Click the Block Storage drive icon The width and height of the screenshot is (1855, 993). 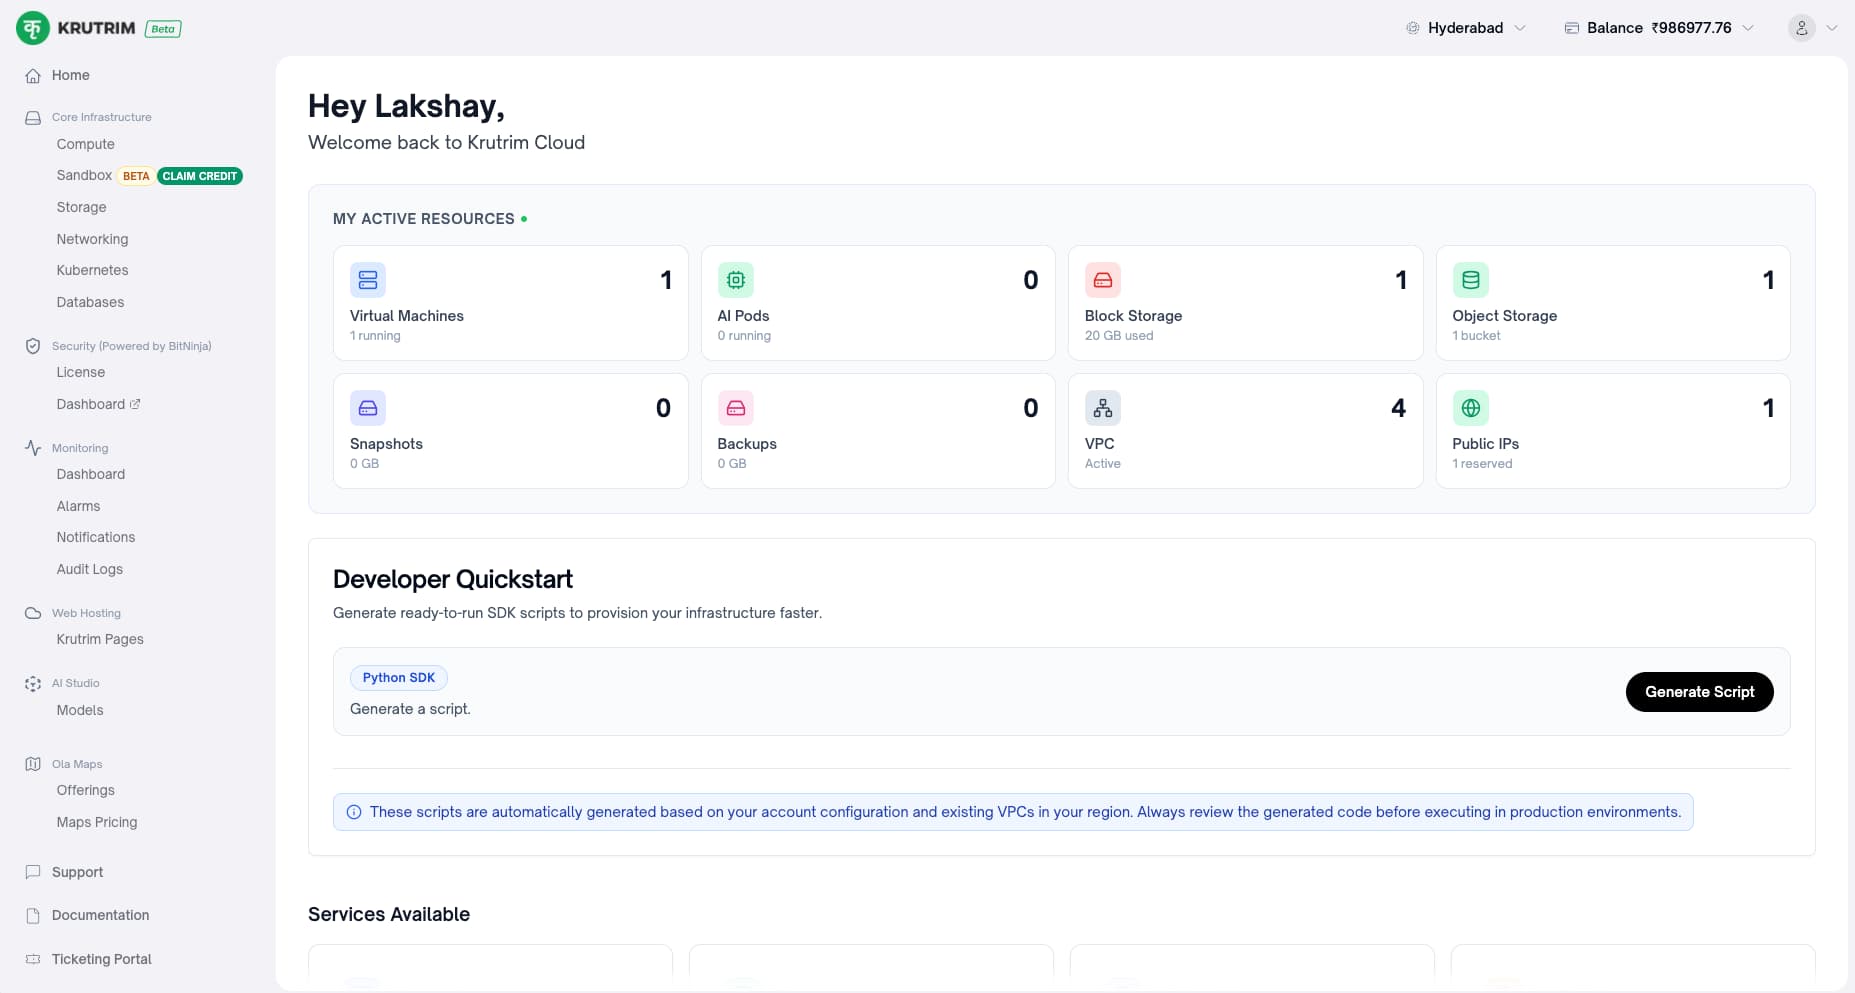pyautogui.click(x=1103, y=280)
